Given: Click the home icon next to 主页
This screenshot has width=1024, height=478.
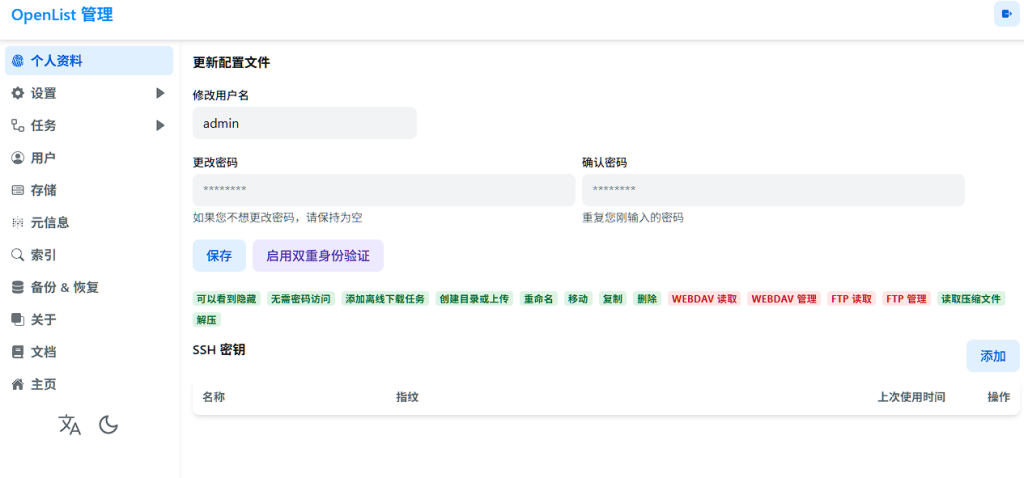Looking at the screenshot, I should pos(18,384).
